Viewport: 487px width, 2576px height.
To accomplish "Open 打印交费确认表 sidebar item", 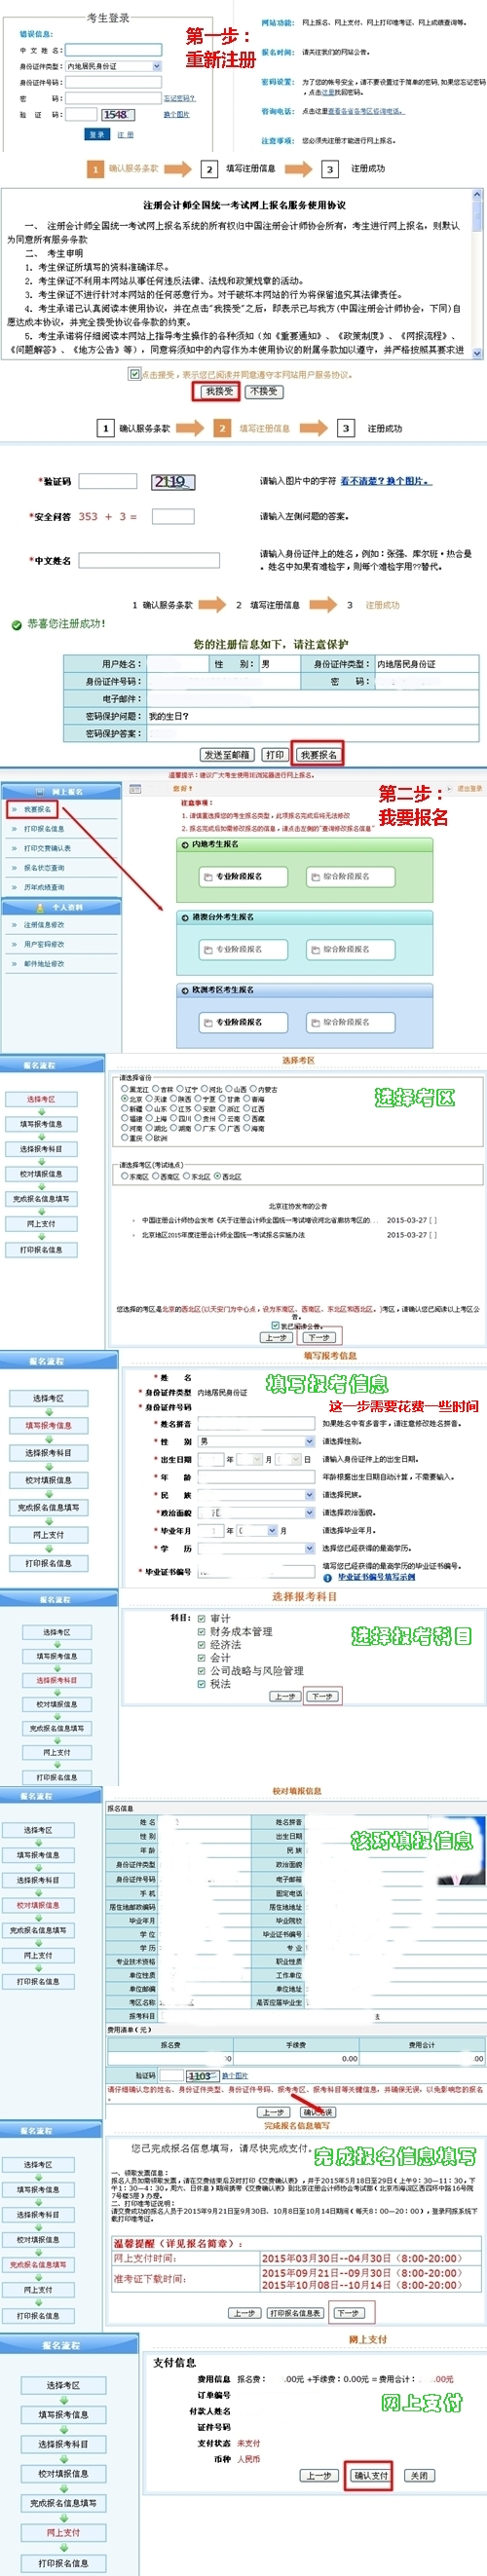I will click(x=47, y=848).
